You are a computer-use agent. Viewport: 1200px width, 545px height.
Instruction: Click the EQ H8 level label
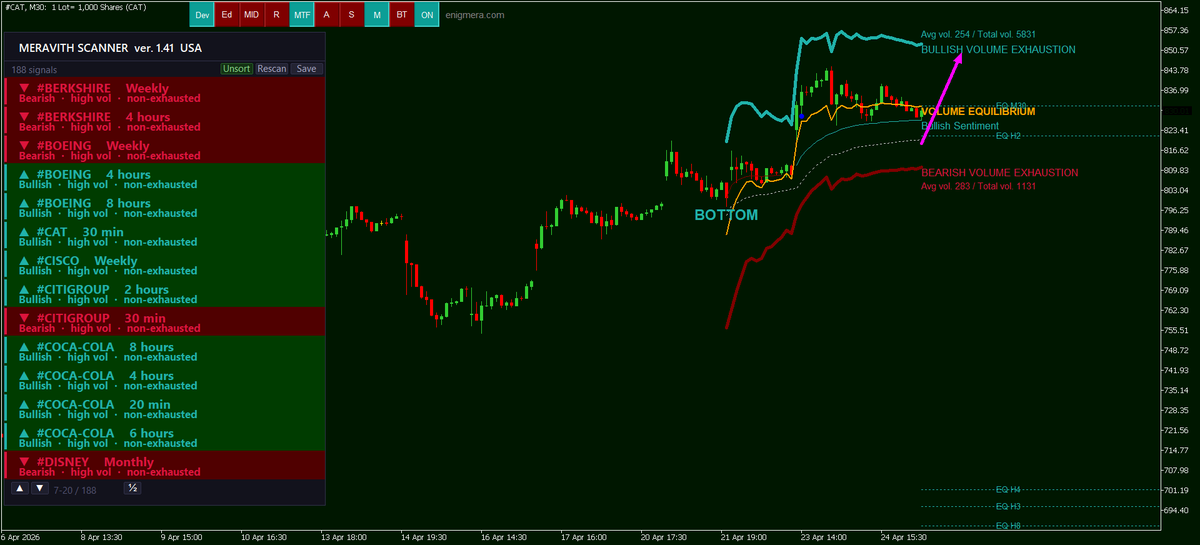point(1008,526)
